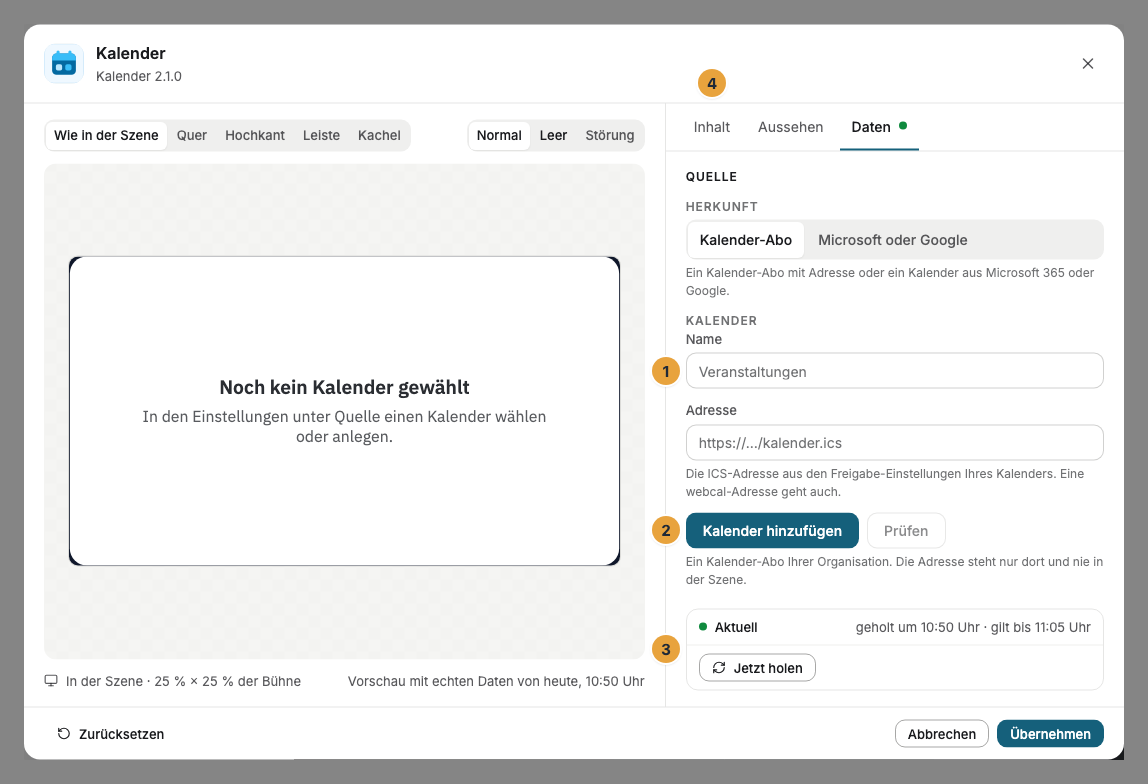
Task: Focus the Adresse ICS URL field
Action: pyautogui.click(x=895, y=443)
